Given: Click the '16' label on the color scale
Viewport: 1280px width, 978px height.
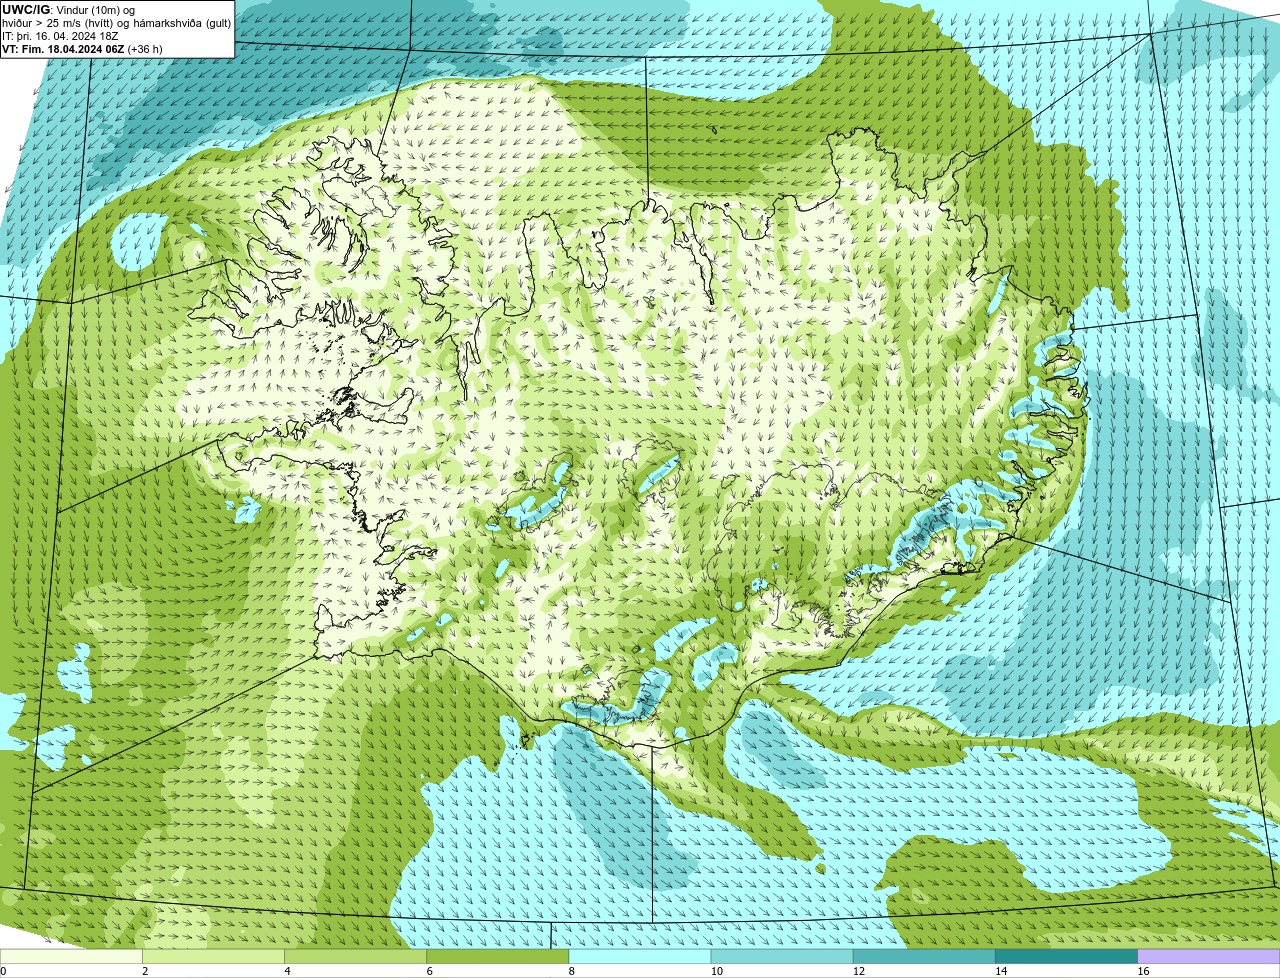Looking at the screenshot, I should point(1143,971).
